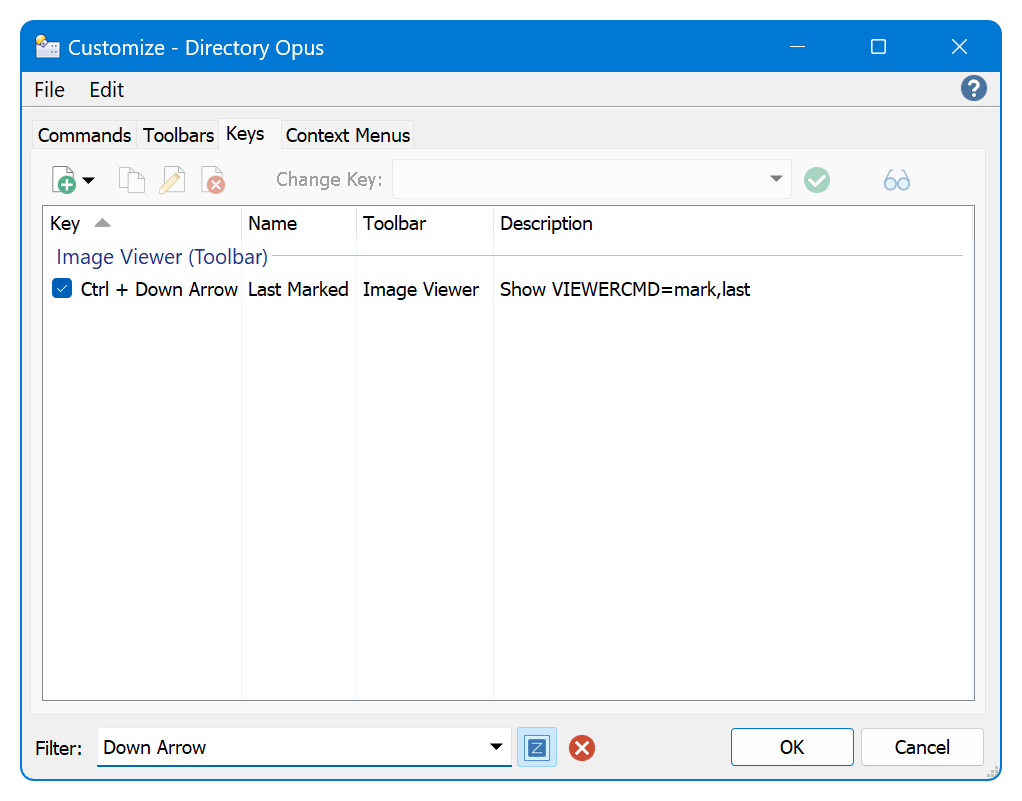Expand the Change Key dropdown

click(776, 179)
